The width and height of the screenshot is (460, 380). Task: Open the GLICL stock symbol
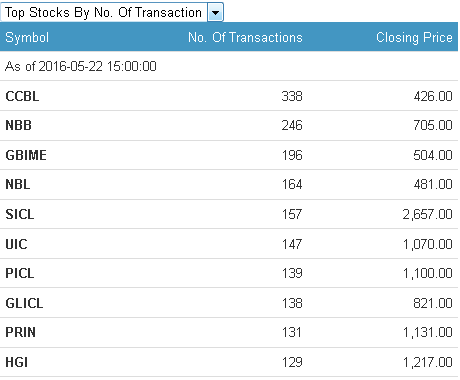[24, 303]
